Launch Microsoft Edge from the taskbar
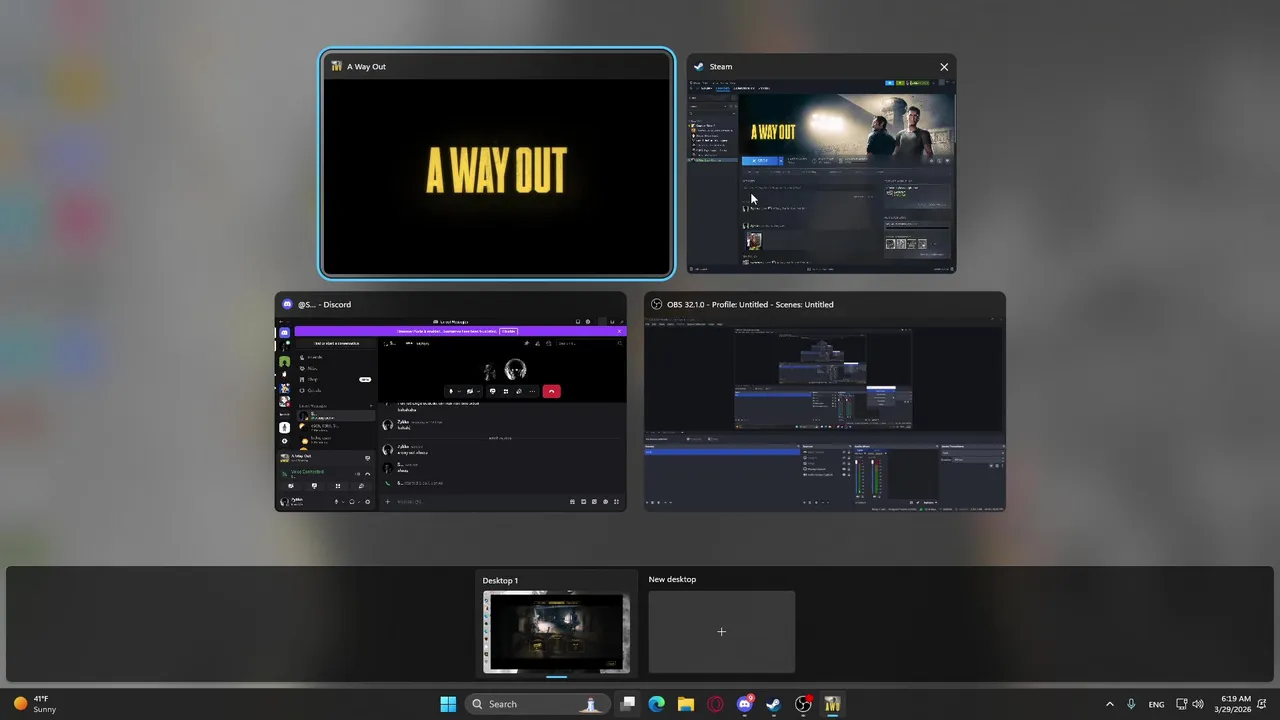The height and width of the screenshot is (720, 1280). pos(657,704)
